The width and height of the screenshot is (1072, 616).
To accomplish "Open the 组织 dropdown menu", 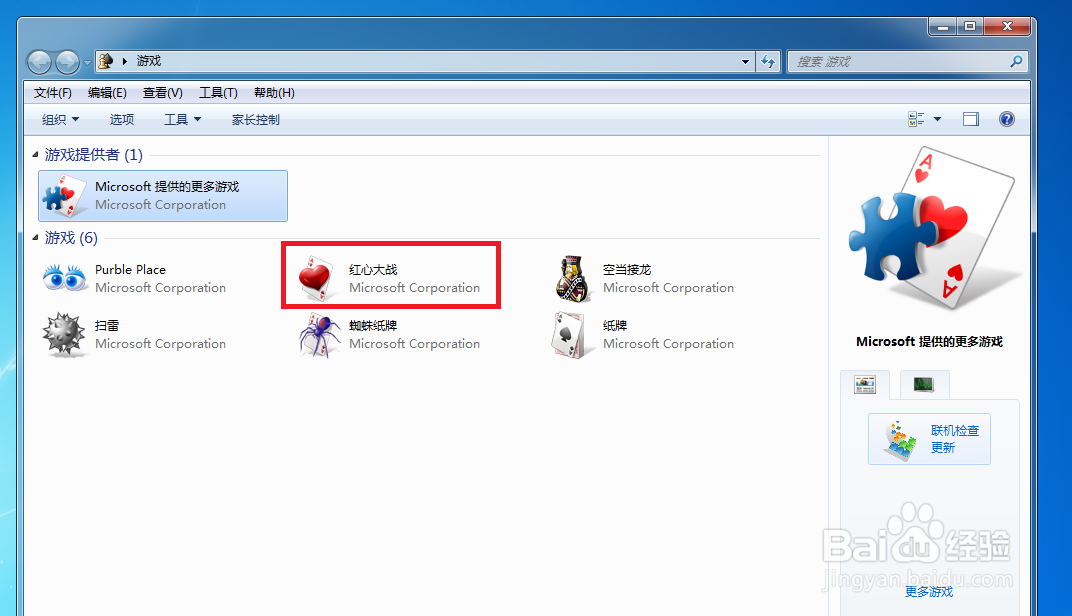I will point(60,120).
